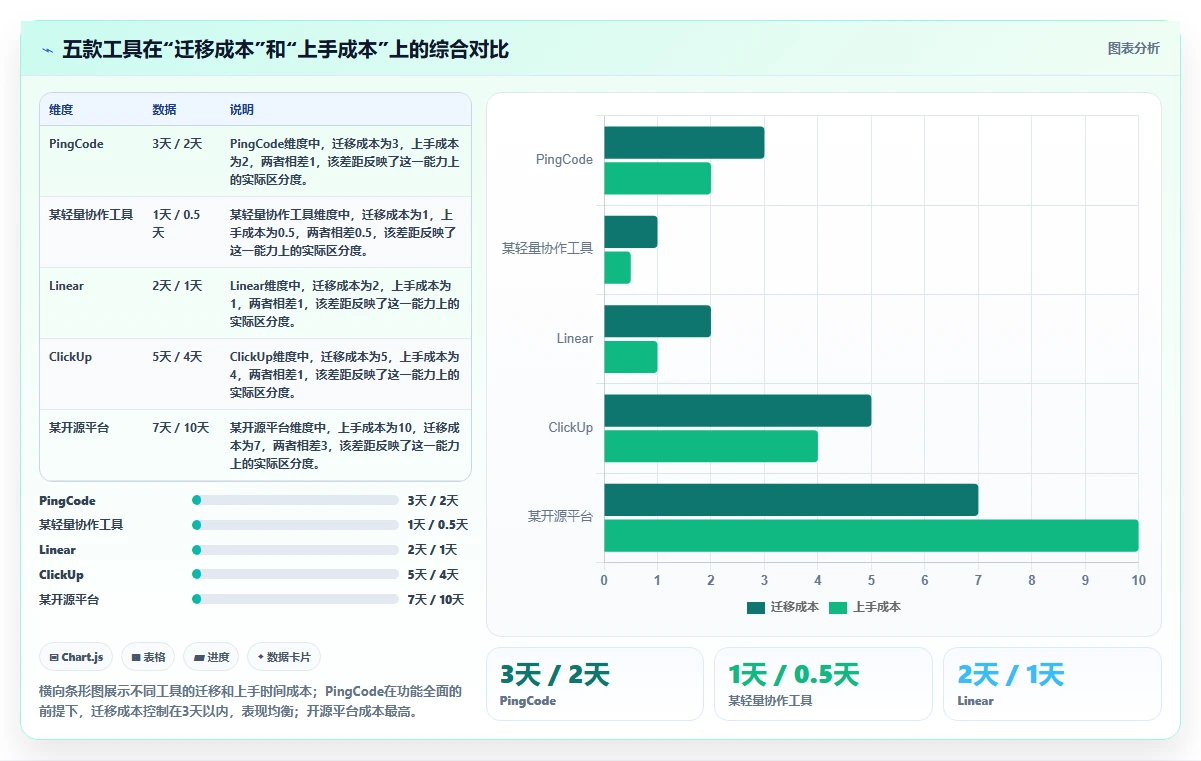Click the 某轻量协作工具 上手成本 light green bar
This screenshot has height=761, width=1201.
pyautogui.click(x=617, y=267)
